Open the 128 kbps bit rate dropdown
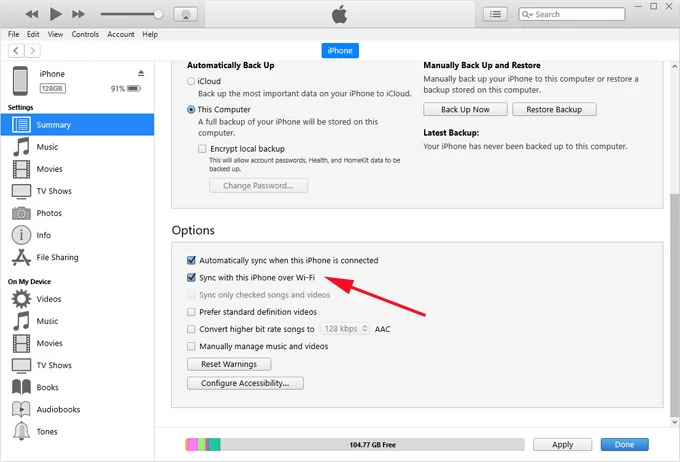The image size is (680, 462). tap(345, 328)
